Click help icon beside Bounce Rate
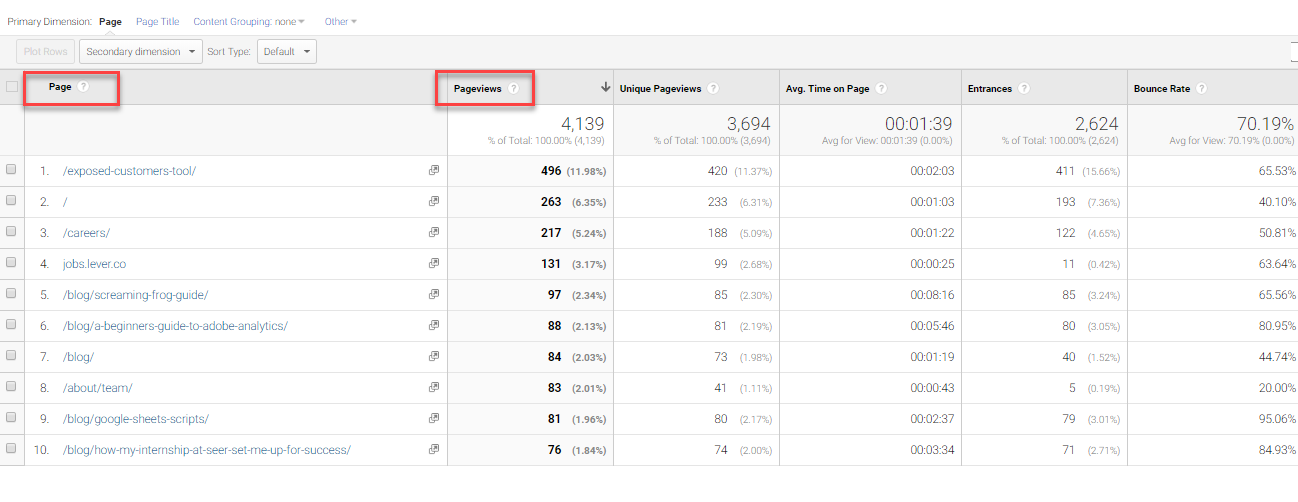 tap(1201, 89)
